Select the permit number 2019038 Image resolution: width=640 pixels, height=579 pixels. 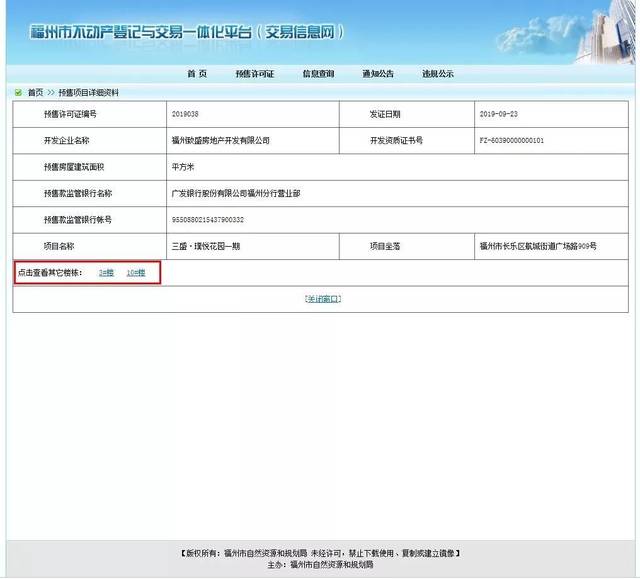click(185, 114)
